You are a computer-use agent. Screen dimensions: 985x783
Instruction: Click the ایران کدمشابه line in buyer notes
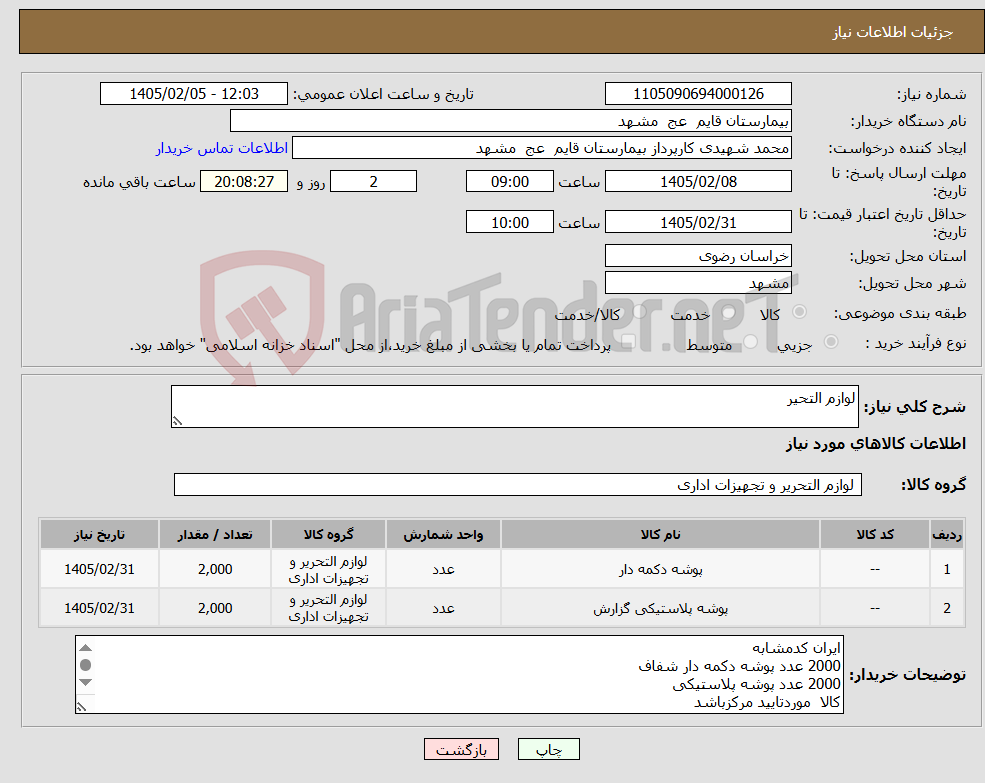point(796,648)
